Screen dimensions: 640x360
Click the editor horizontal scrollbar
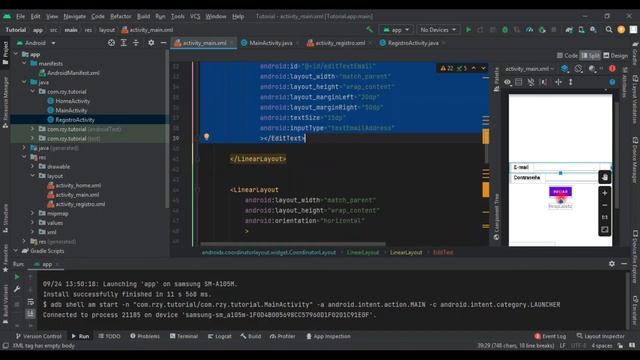click(x=293, y=244)
